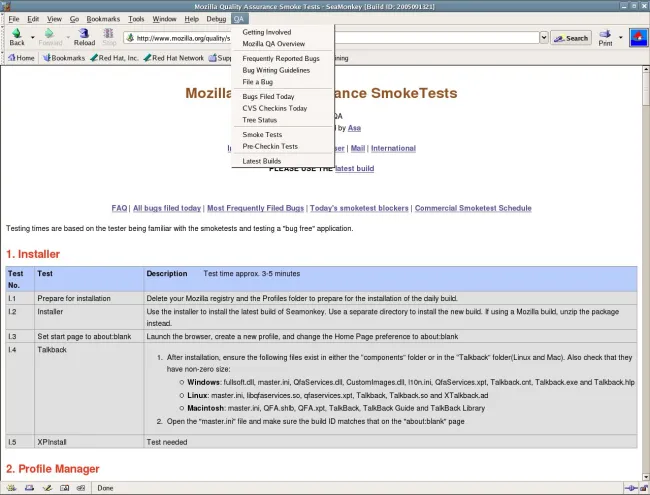Screen dimensions: 650x495
Task: Click the Back navigation arrow icon
Action: [17, 34]
